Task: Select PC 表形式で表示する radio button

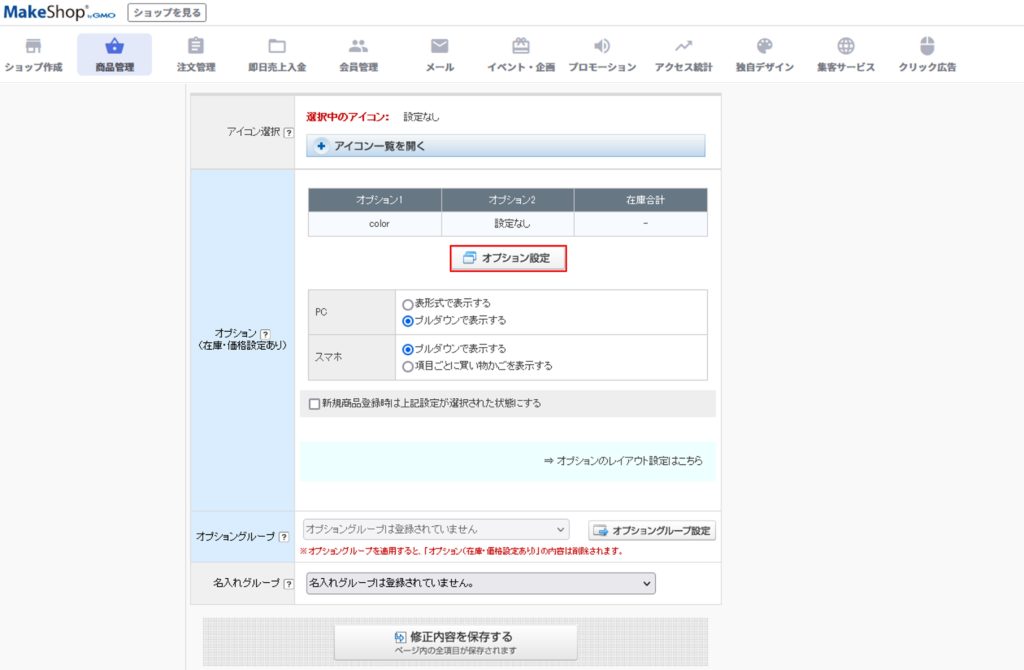Action: (x=407, y=304)
